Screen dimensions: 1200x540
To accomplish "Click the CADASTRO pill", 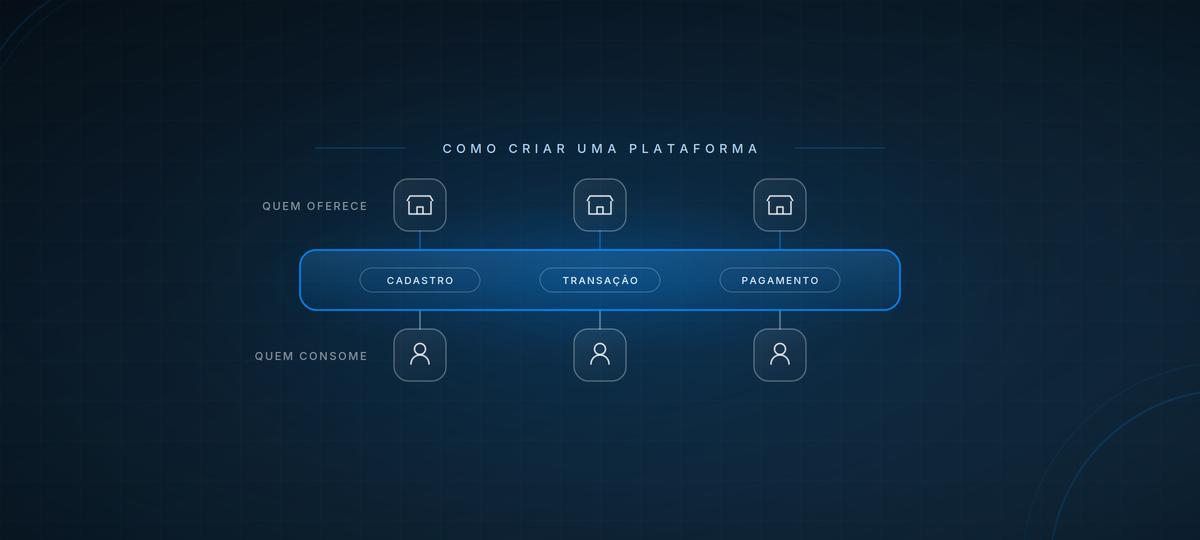I will pyautogui.click(x=420, y=280).
